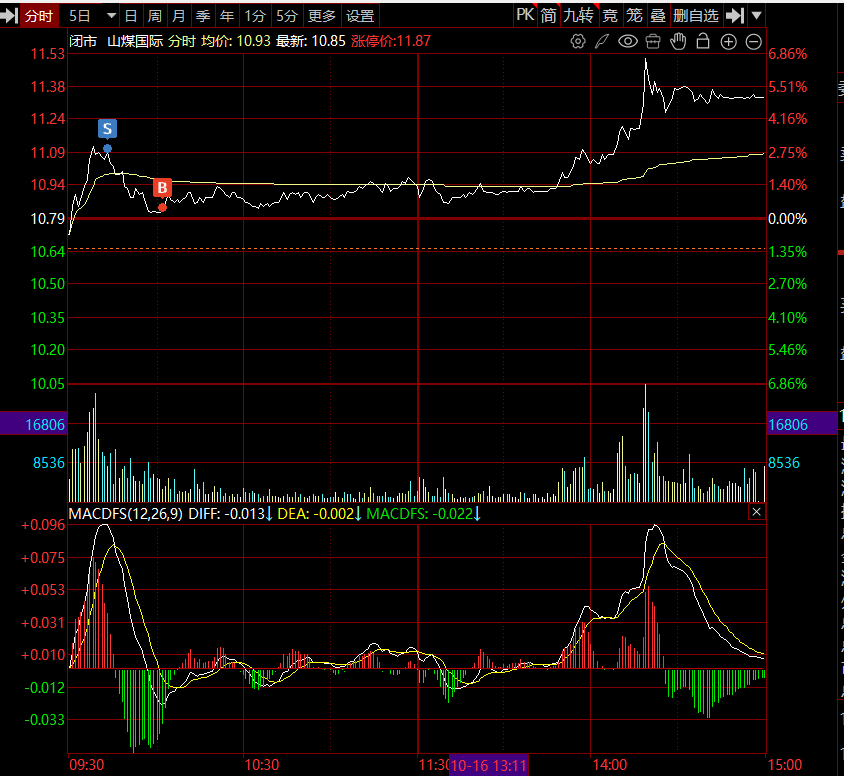Image resolution: width=844 pixels, height=776 pixels.
Task: Click the gift box icon
Action: tap(653, 42)
